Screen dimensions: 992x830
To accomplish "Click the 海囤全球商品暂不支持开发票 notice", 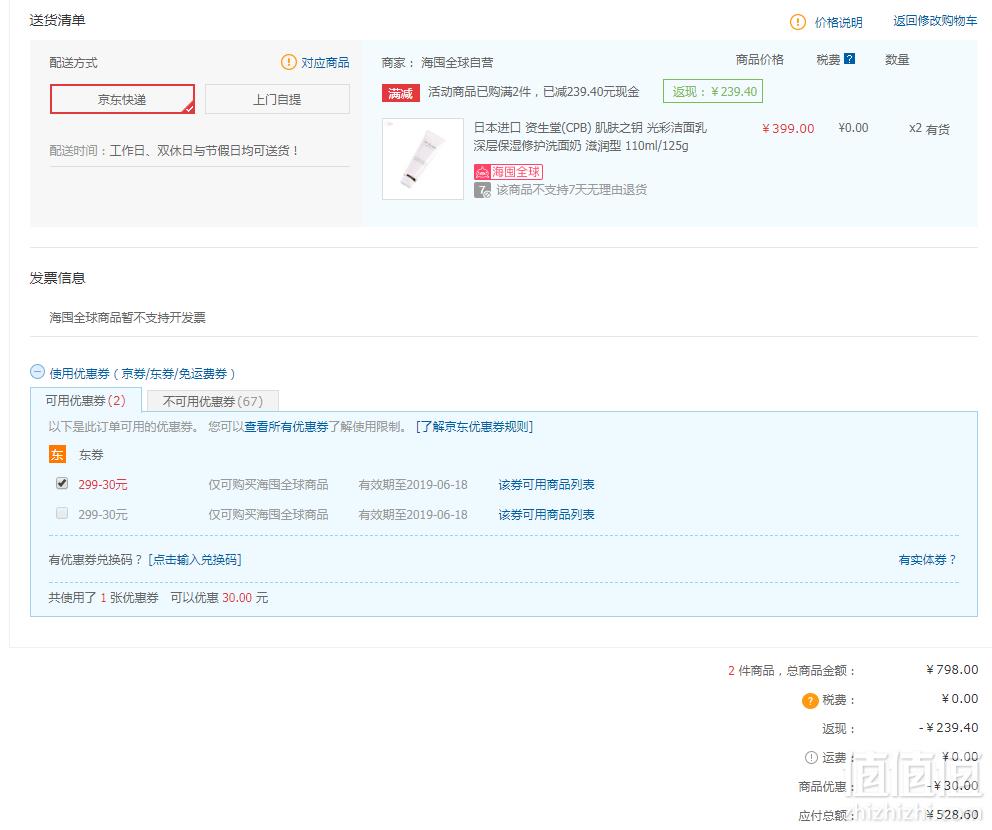I will pos(127,317).
